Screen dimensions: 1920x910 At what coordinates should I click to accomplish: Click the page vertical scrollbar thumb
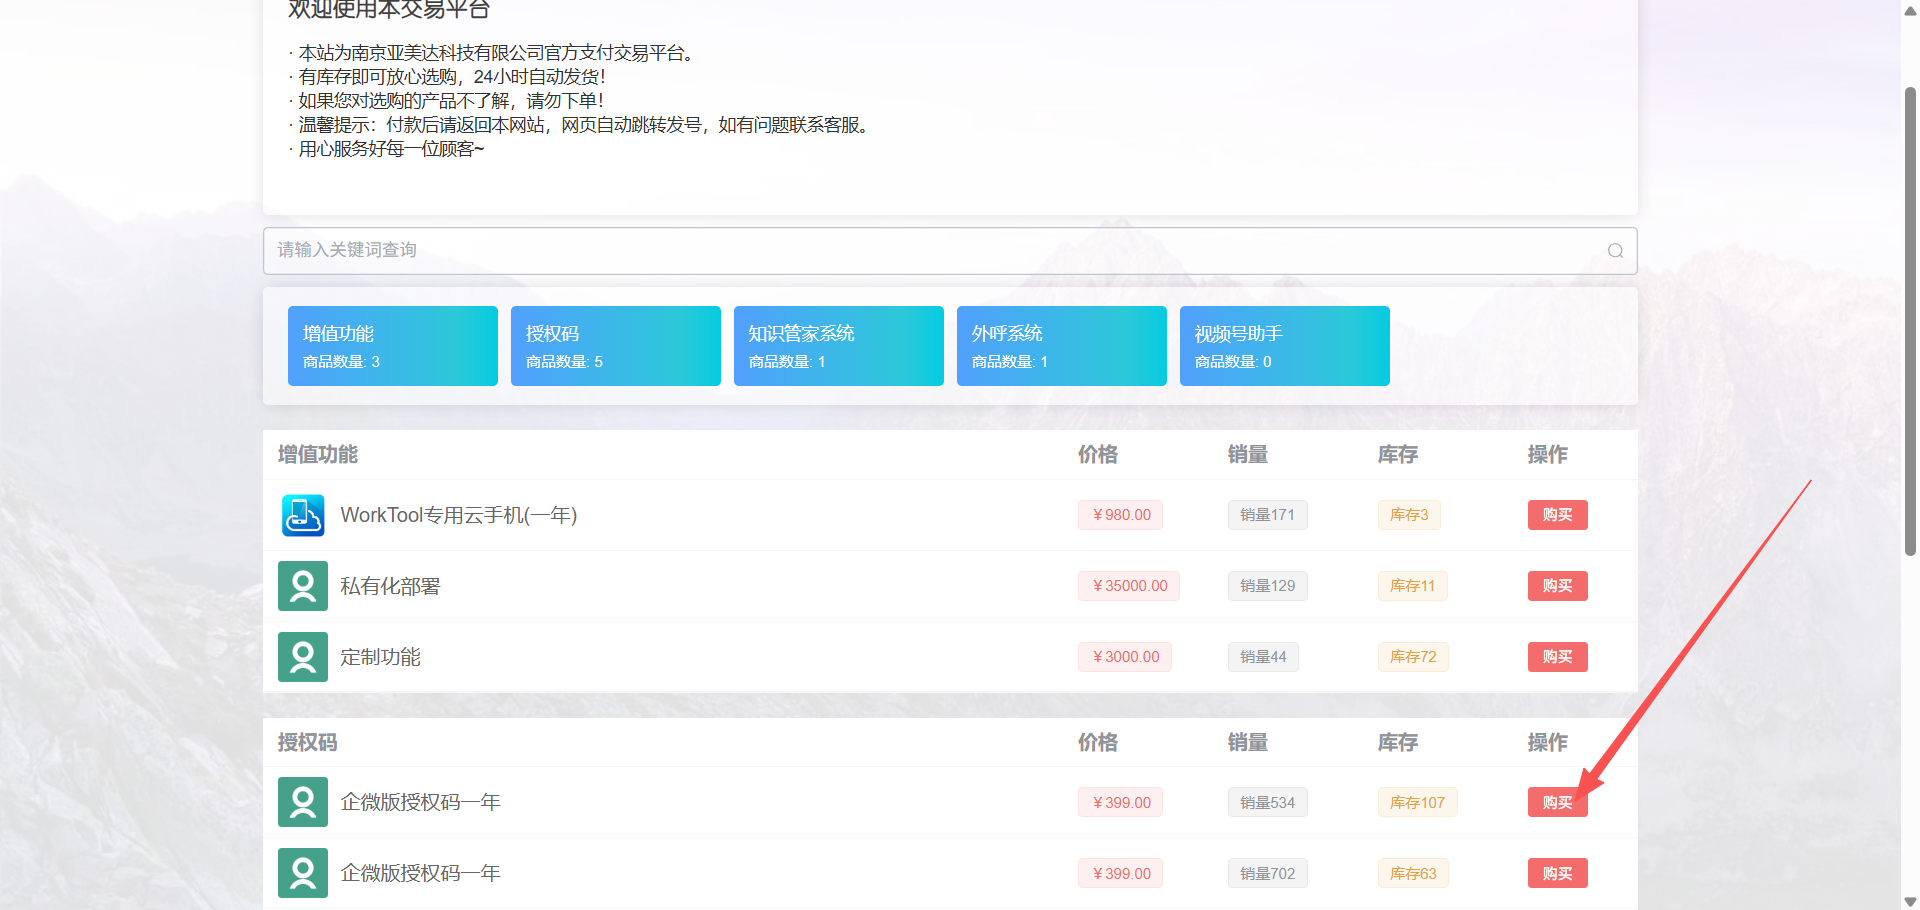point(1910,320)
